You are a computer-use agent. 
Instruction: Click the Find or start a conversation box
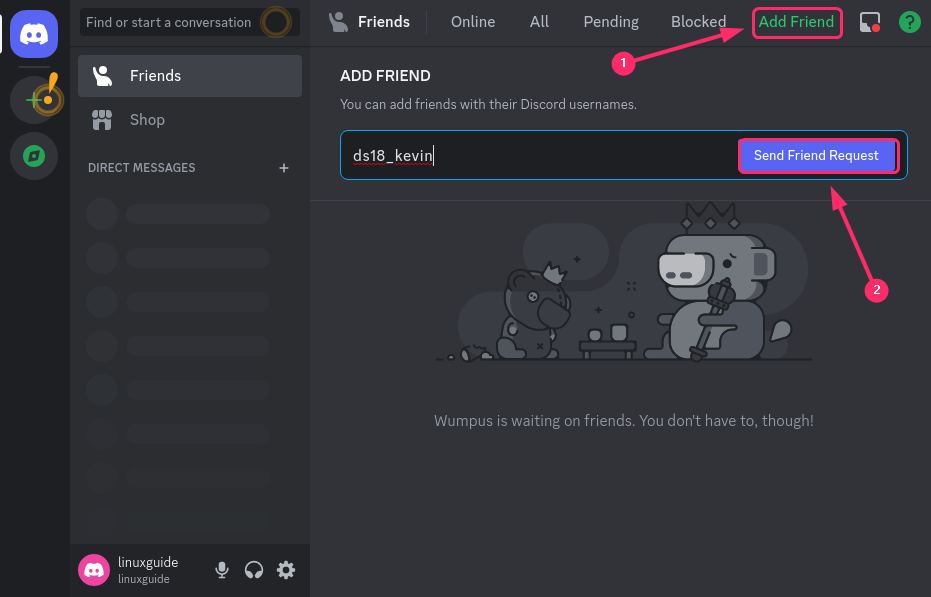point(170,22)
